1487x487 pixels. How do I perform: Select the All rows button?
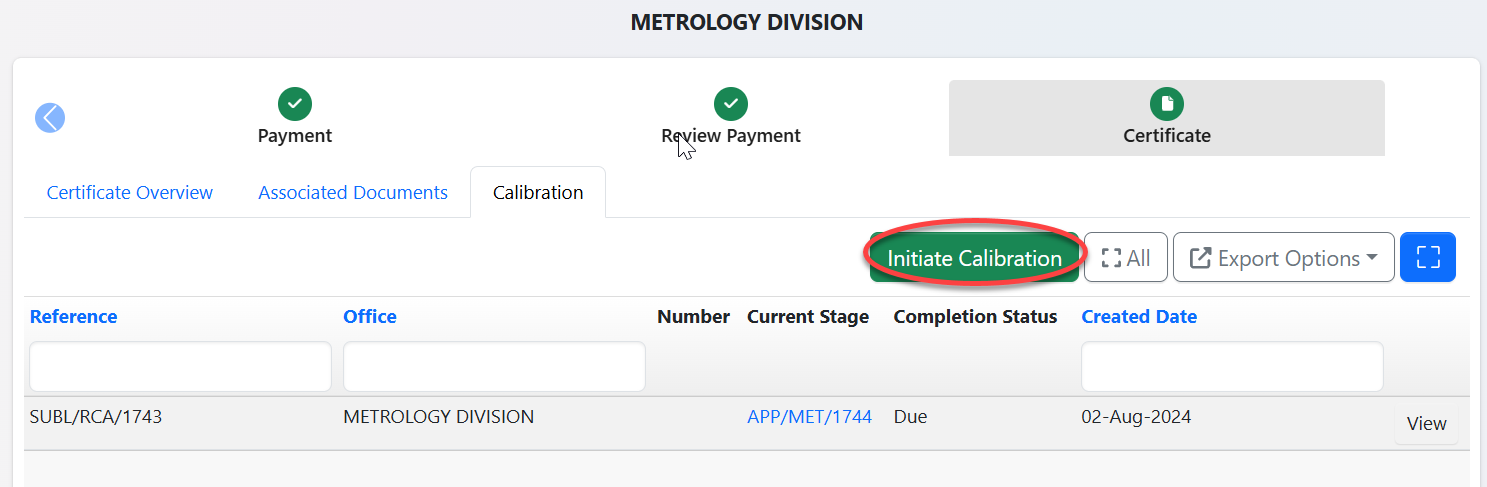(x=1126, y=258)
